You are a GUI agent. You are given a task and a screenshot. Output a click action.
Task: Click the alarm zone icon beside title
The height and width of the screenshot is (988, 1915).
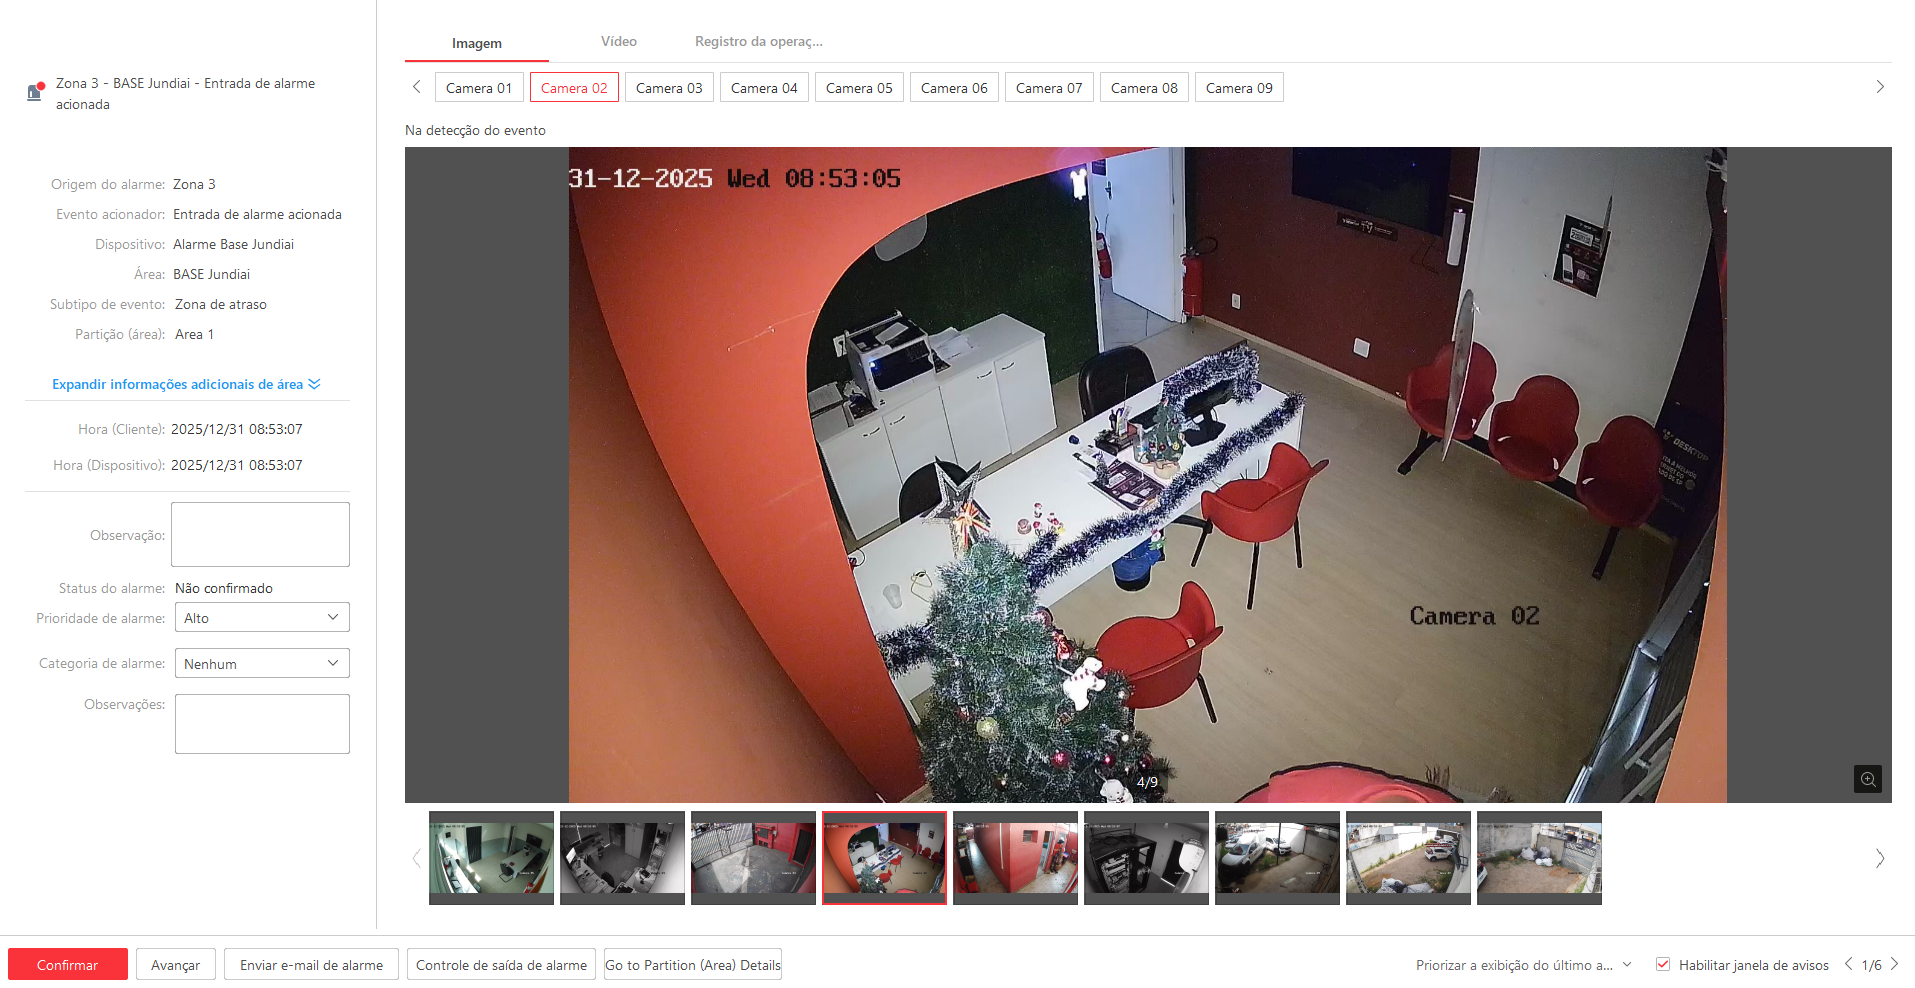coord(35,92)
